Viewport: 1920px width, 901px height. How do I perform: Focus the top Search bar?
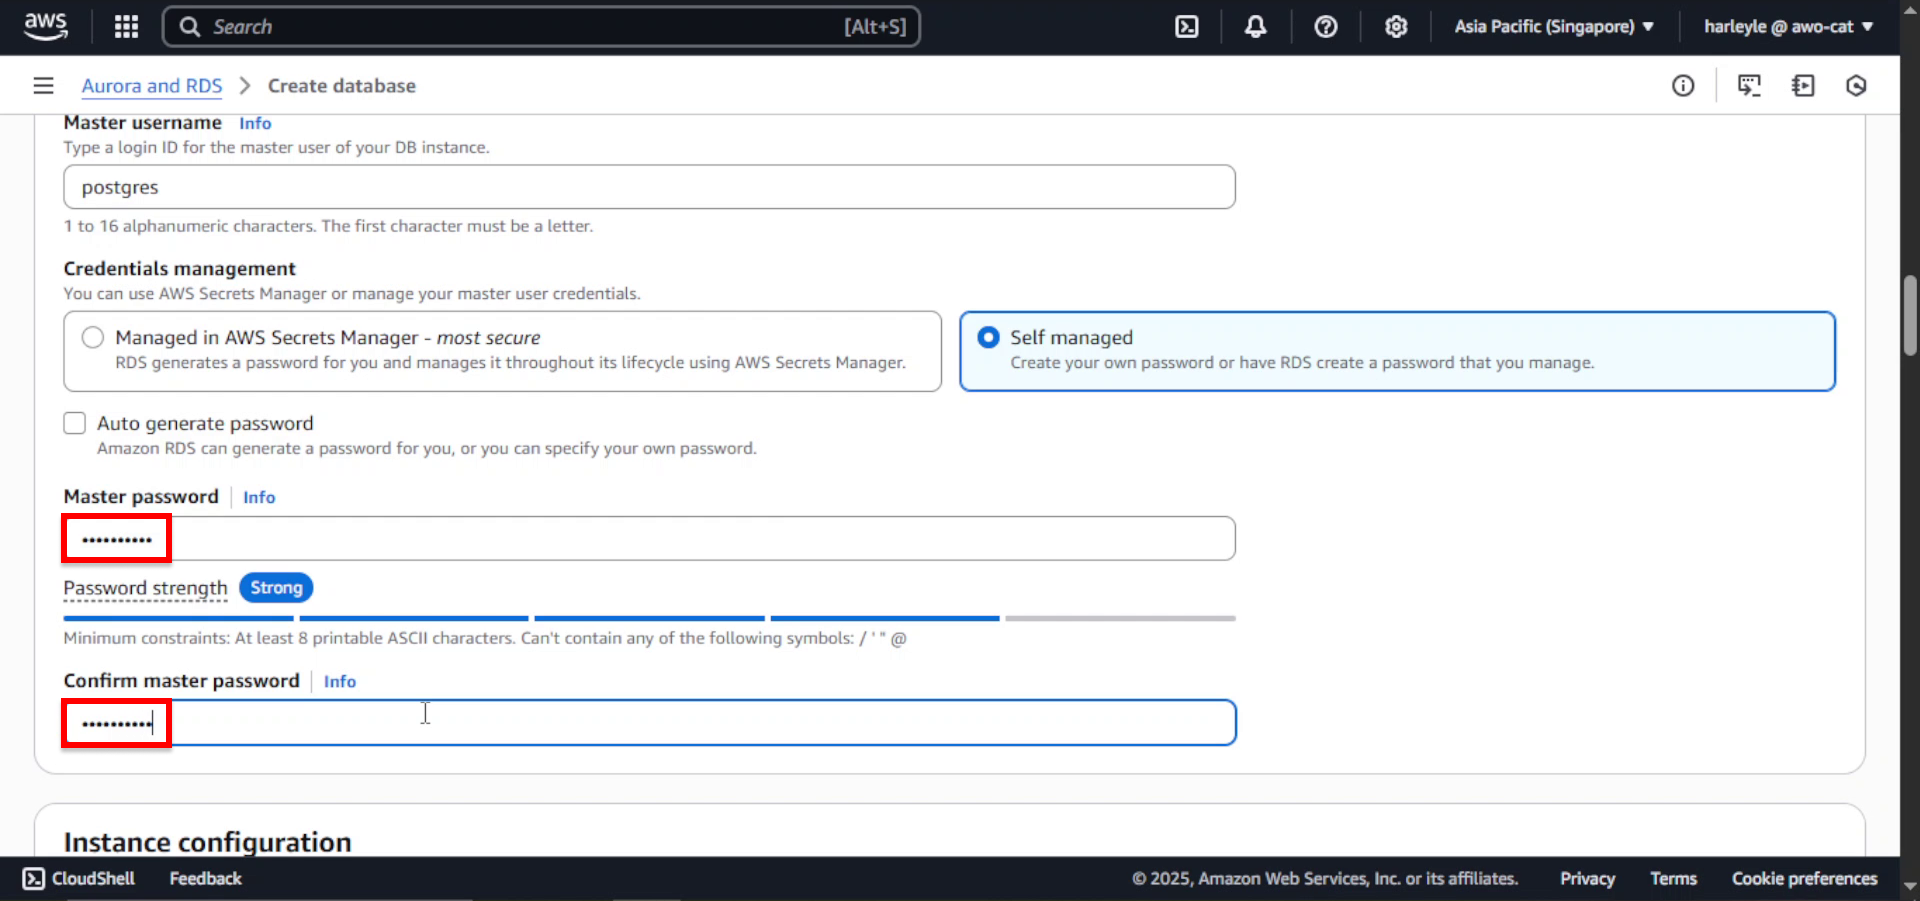coord(541,27)
